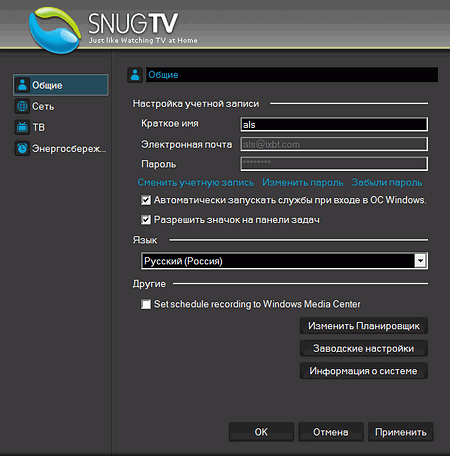Click Изменить Планировщик button
This screenshot has width=450, height=456.
(364, 326)
